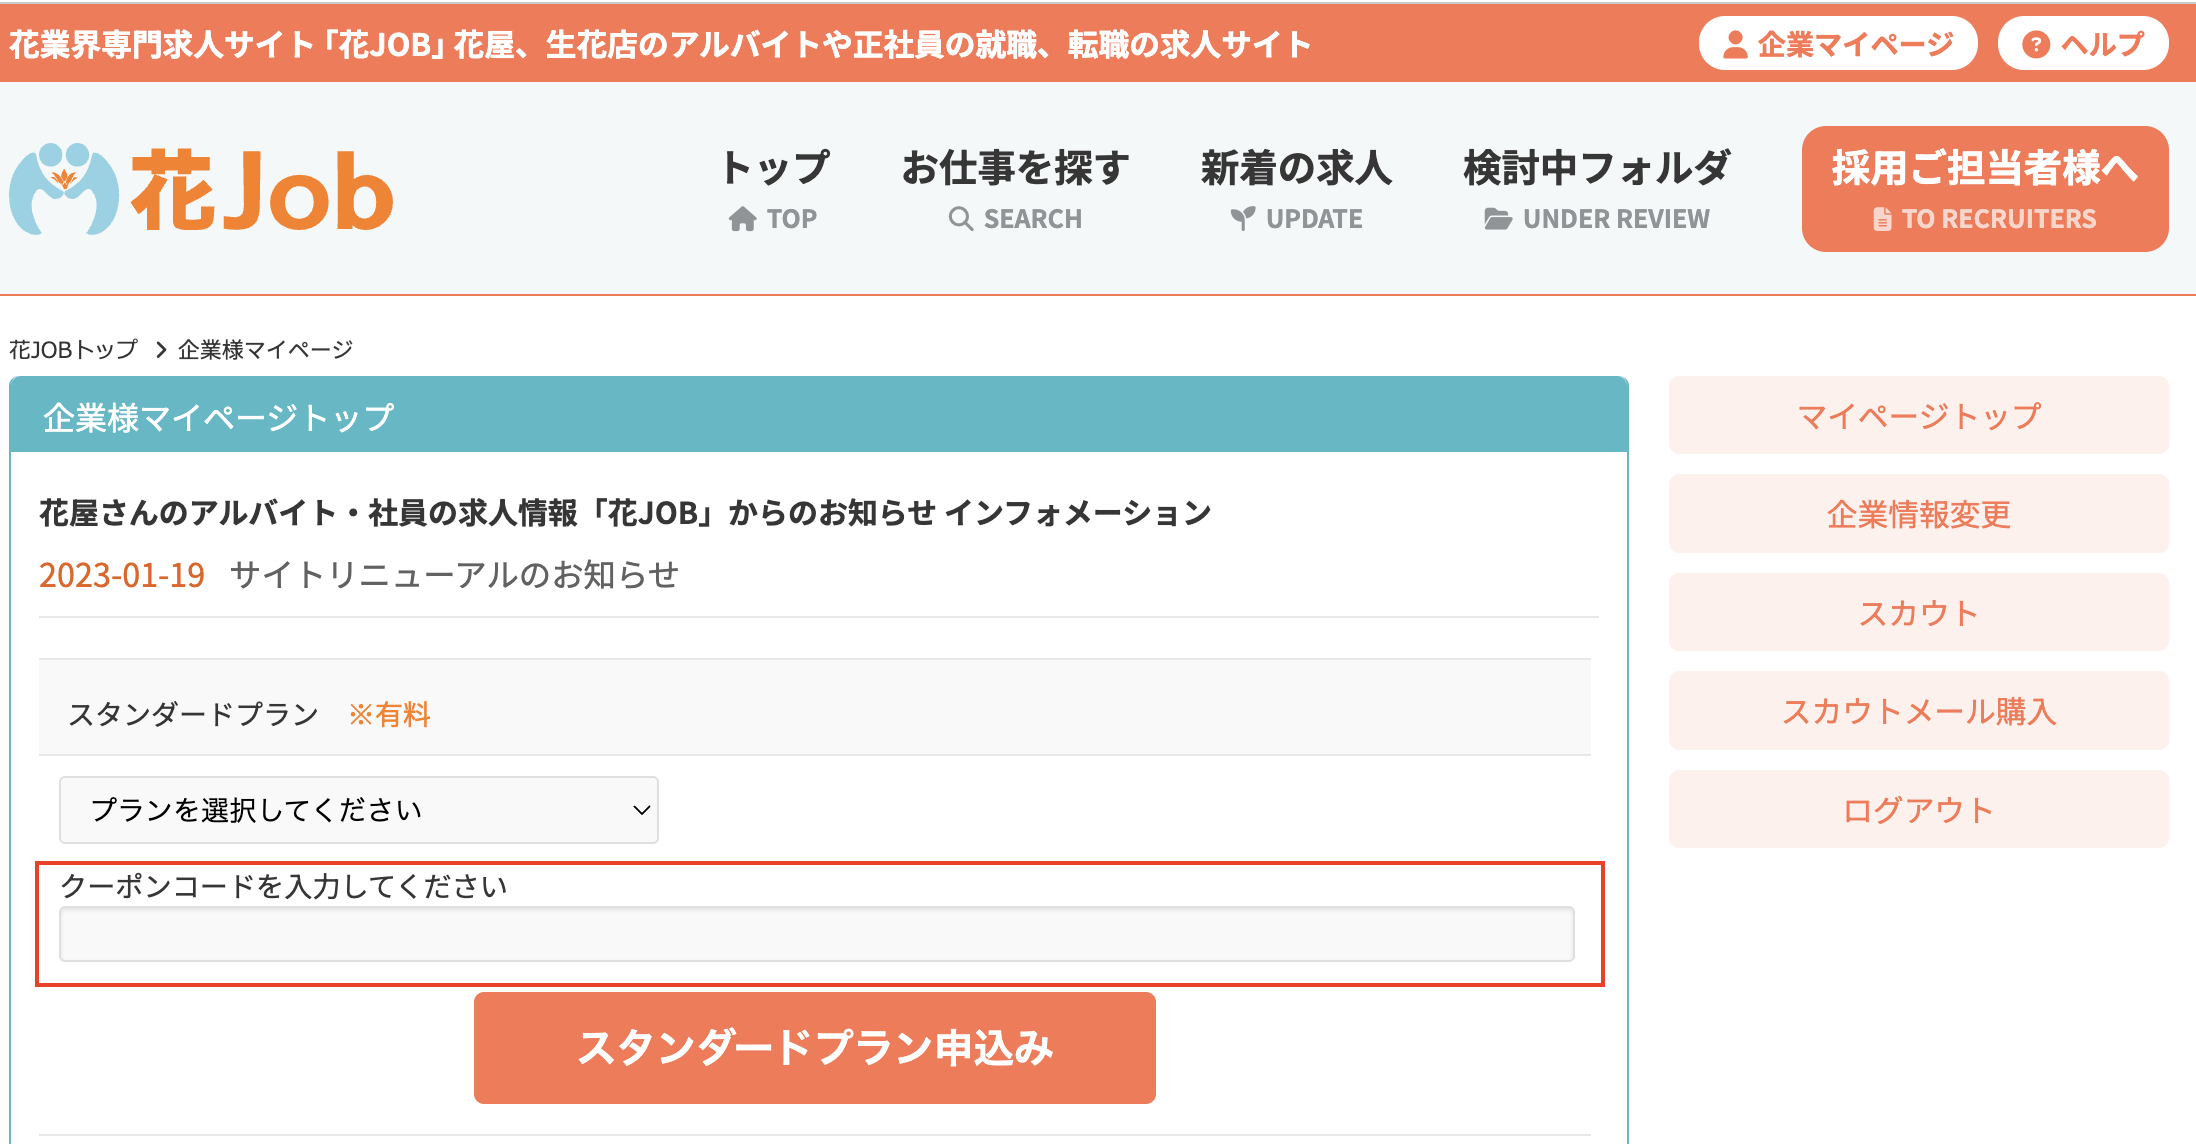This screenshot has height=1144, width=2196.
Task: Click the house icon under トップ
Action: (x=742, y=219)
